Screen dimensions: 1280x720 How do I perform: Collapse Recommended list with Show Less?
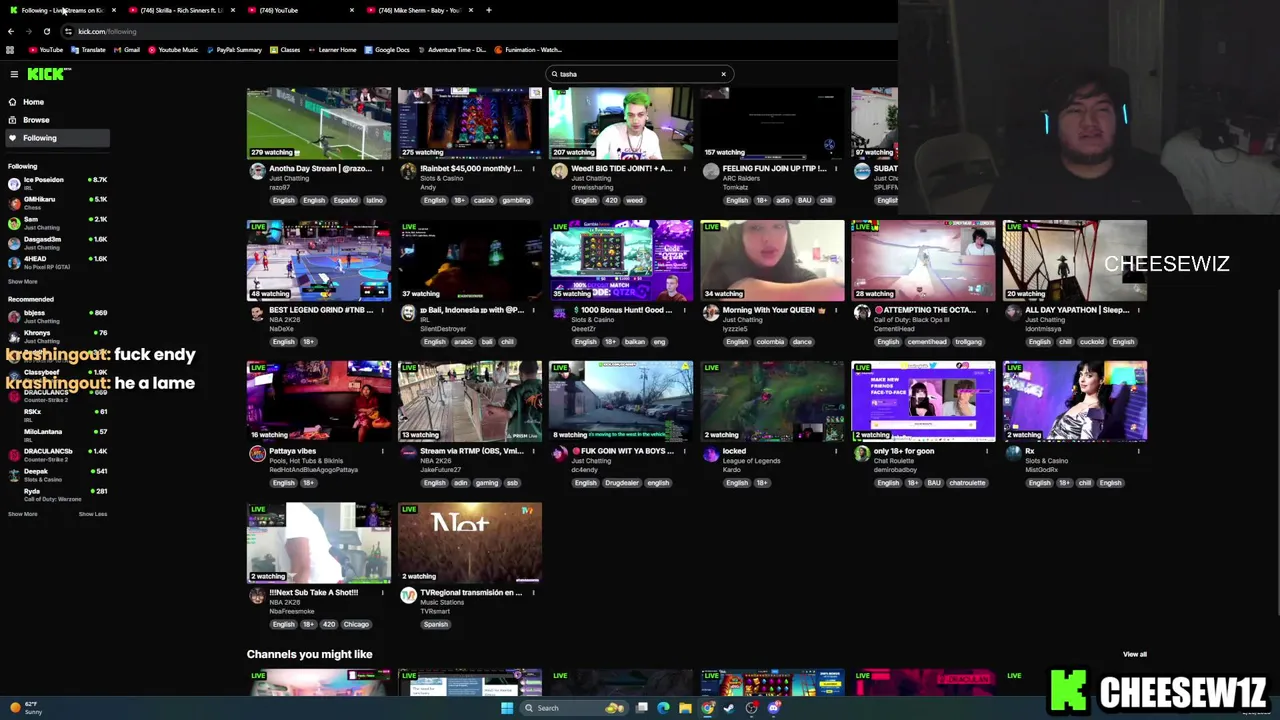pyautogui.click(x=93, y=514)
